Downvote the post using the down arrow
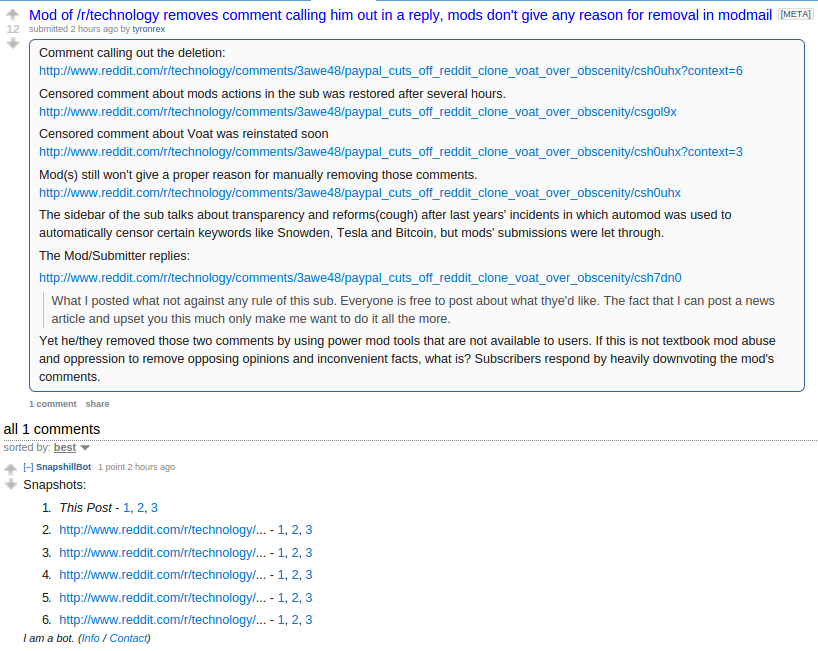The image size is (818, 651). point(12,43)
